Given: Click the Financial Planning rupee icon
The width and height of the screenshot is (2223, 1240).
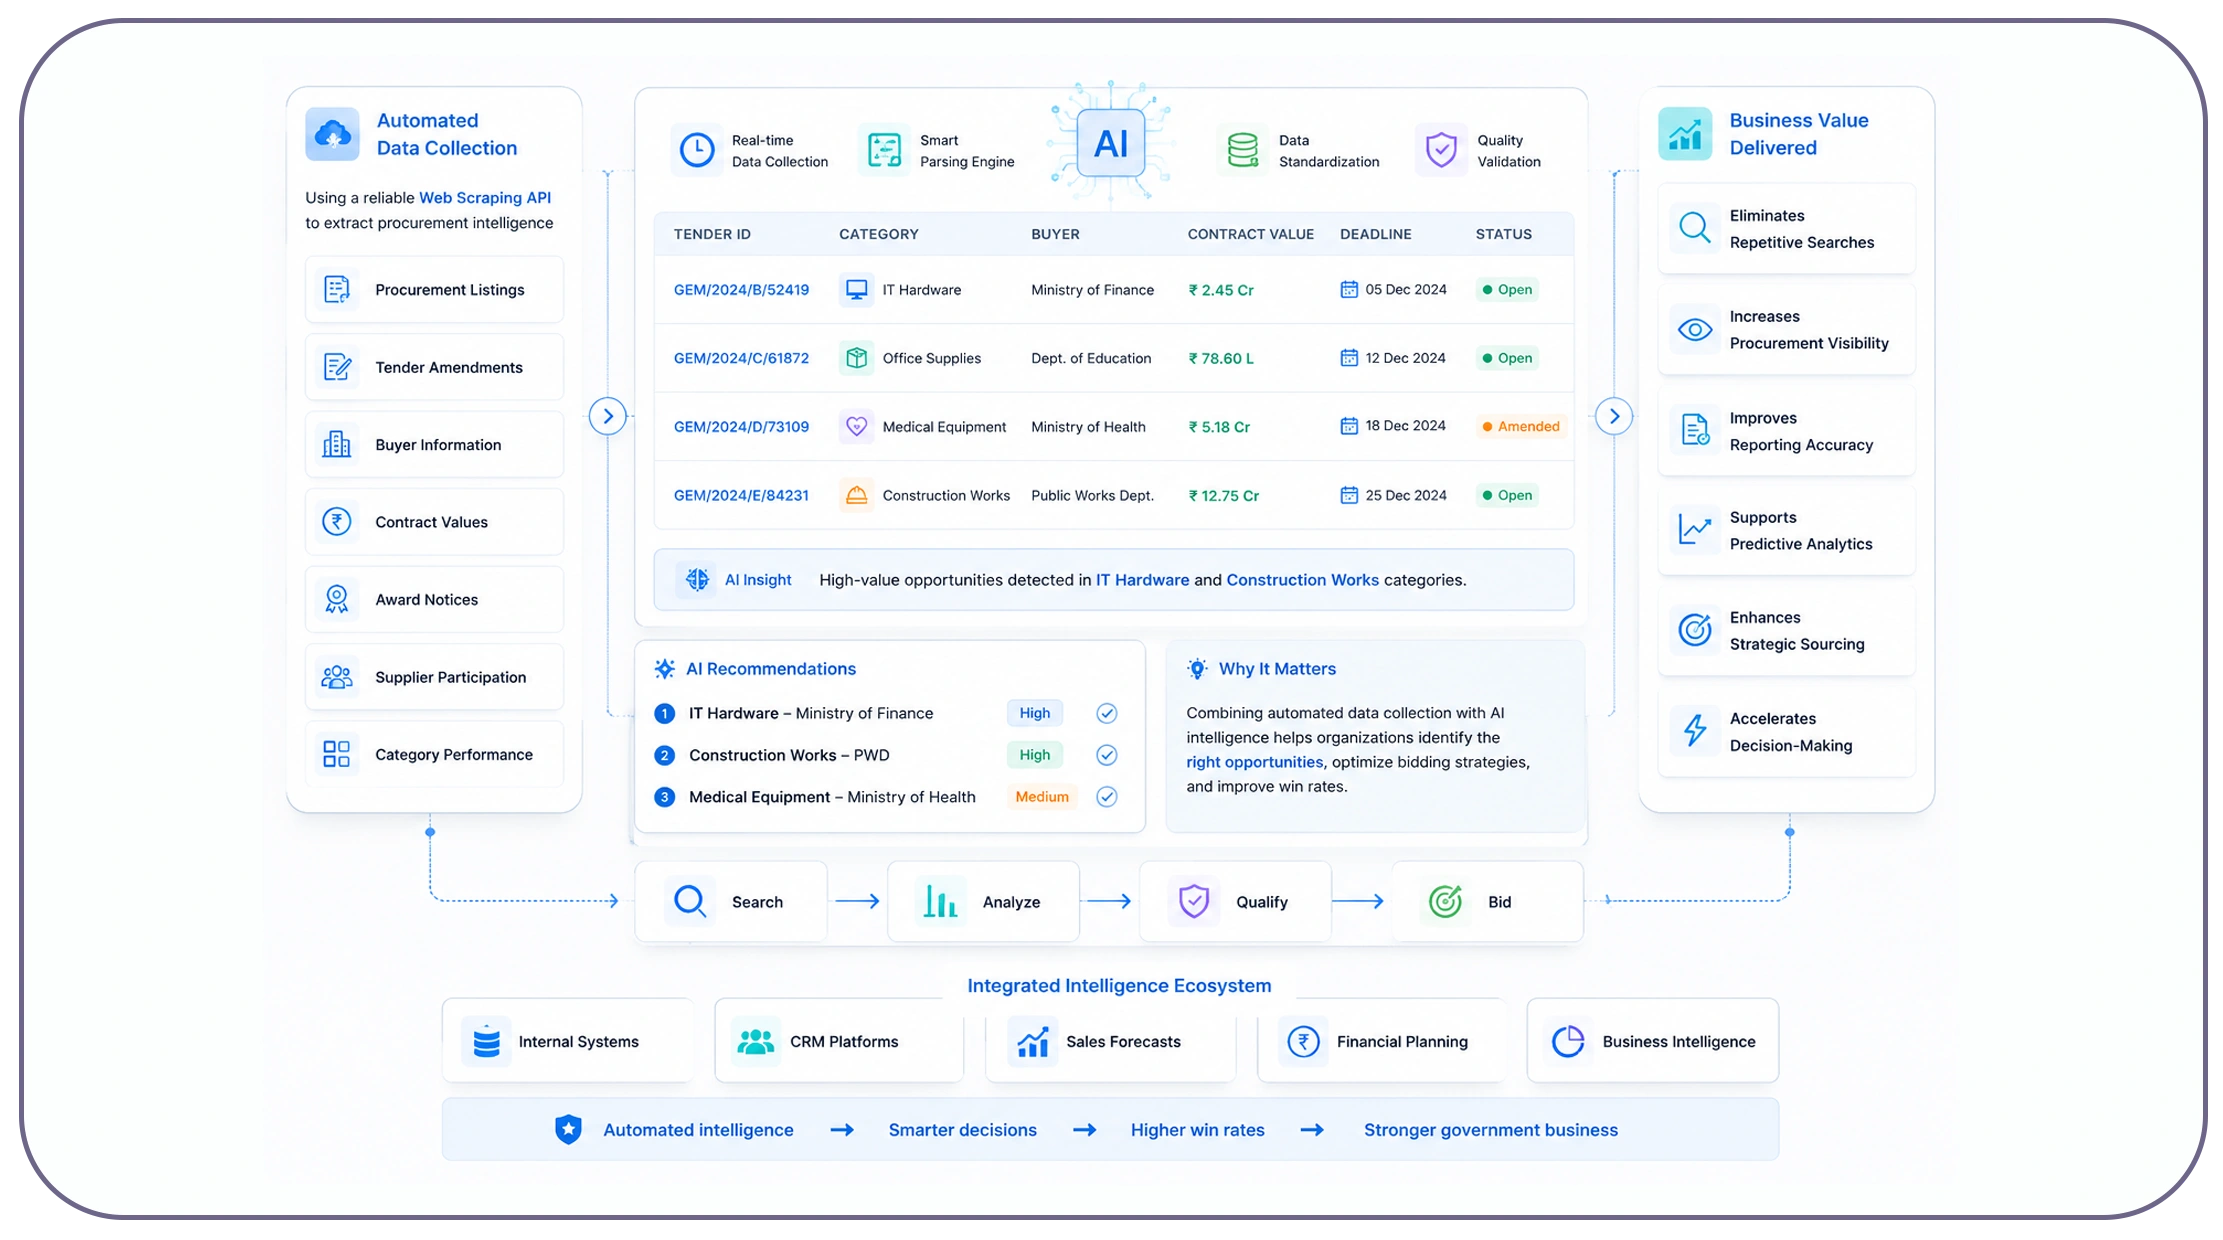Looking at the screenshot, I should tap(1304, 1041).
